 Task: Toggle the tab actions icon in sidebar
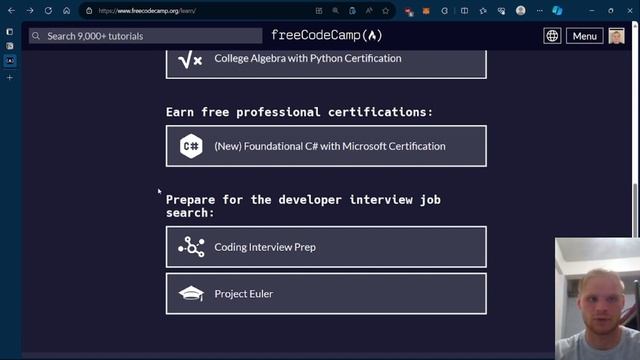pos(10,31)
